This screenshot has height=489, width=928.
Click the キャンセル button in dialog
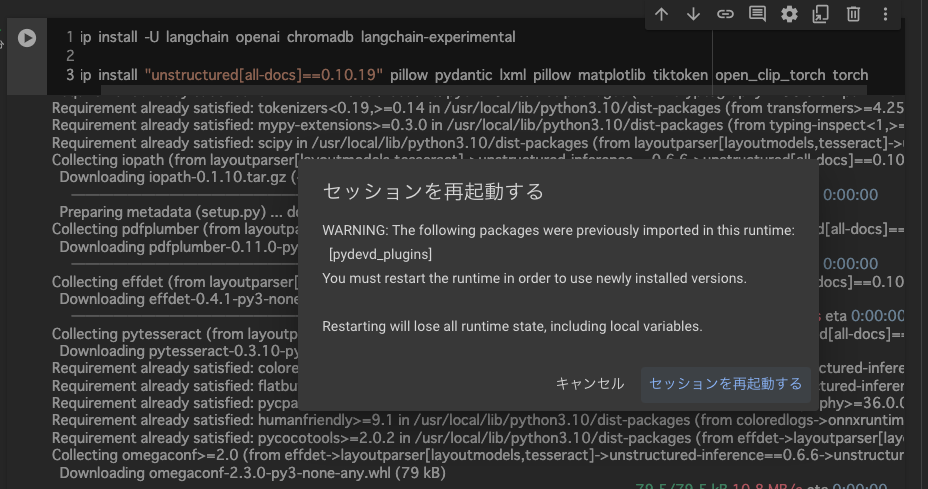[x=589, y=383]
